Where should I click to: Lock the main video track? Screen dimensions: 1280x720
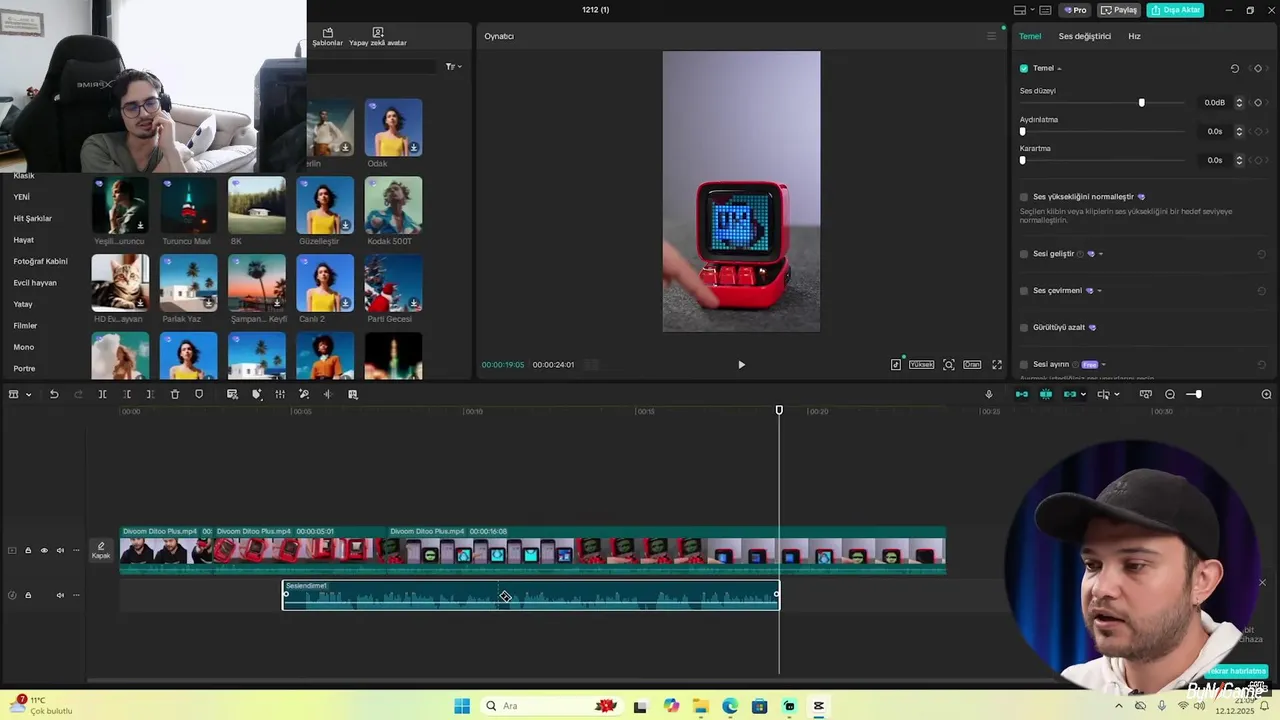point(28,551)
